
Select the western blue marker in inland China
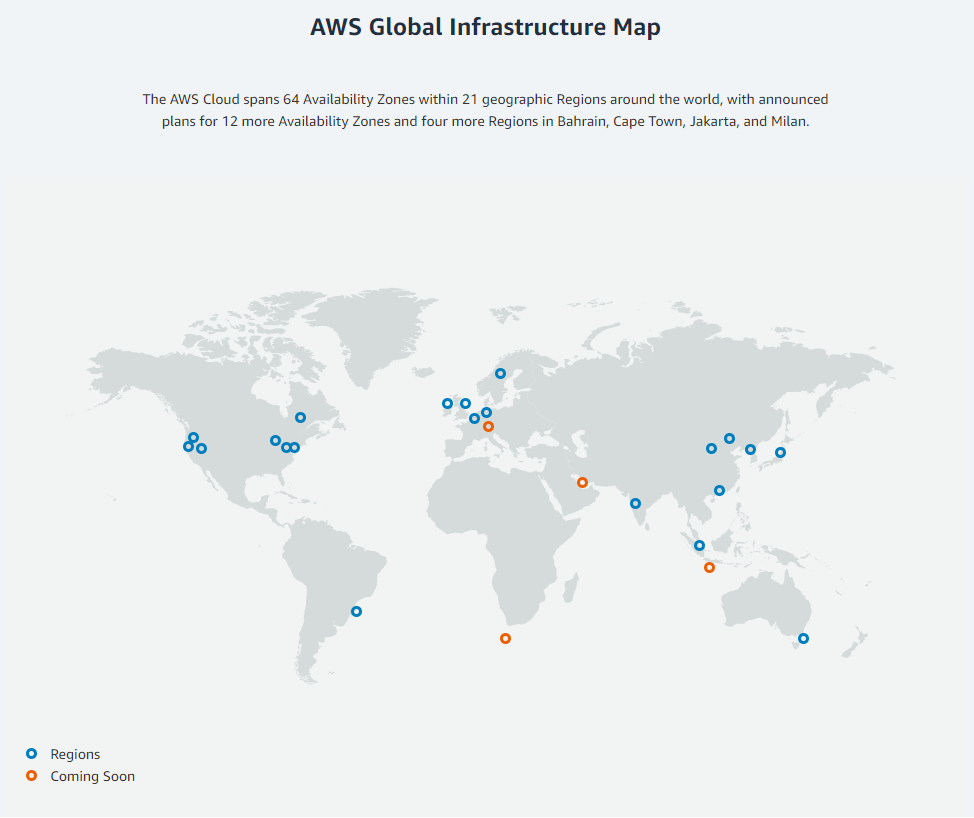point(711,448)
